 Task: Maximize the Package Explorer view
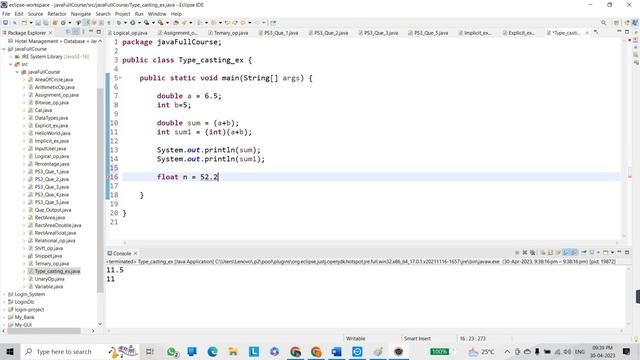tap(98, 32)
